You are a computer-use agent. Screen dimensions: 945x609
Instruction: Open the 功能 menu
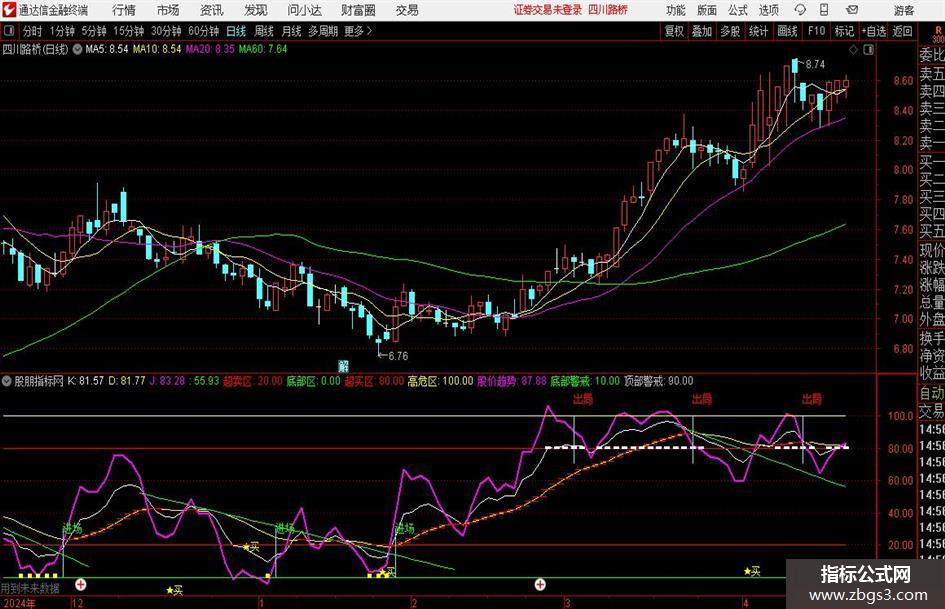point(676,10)
